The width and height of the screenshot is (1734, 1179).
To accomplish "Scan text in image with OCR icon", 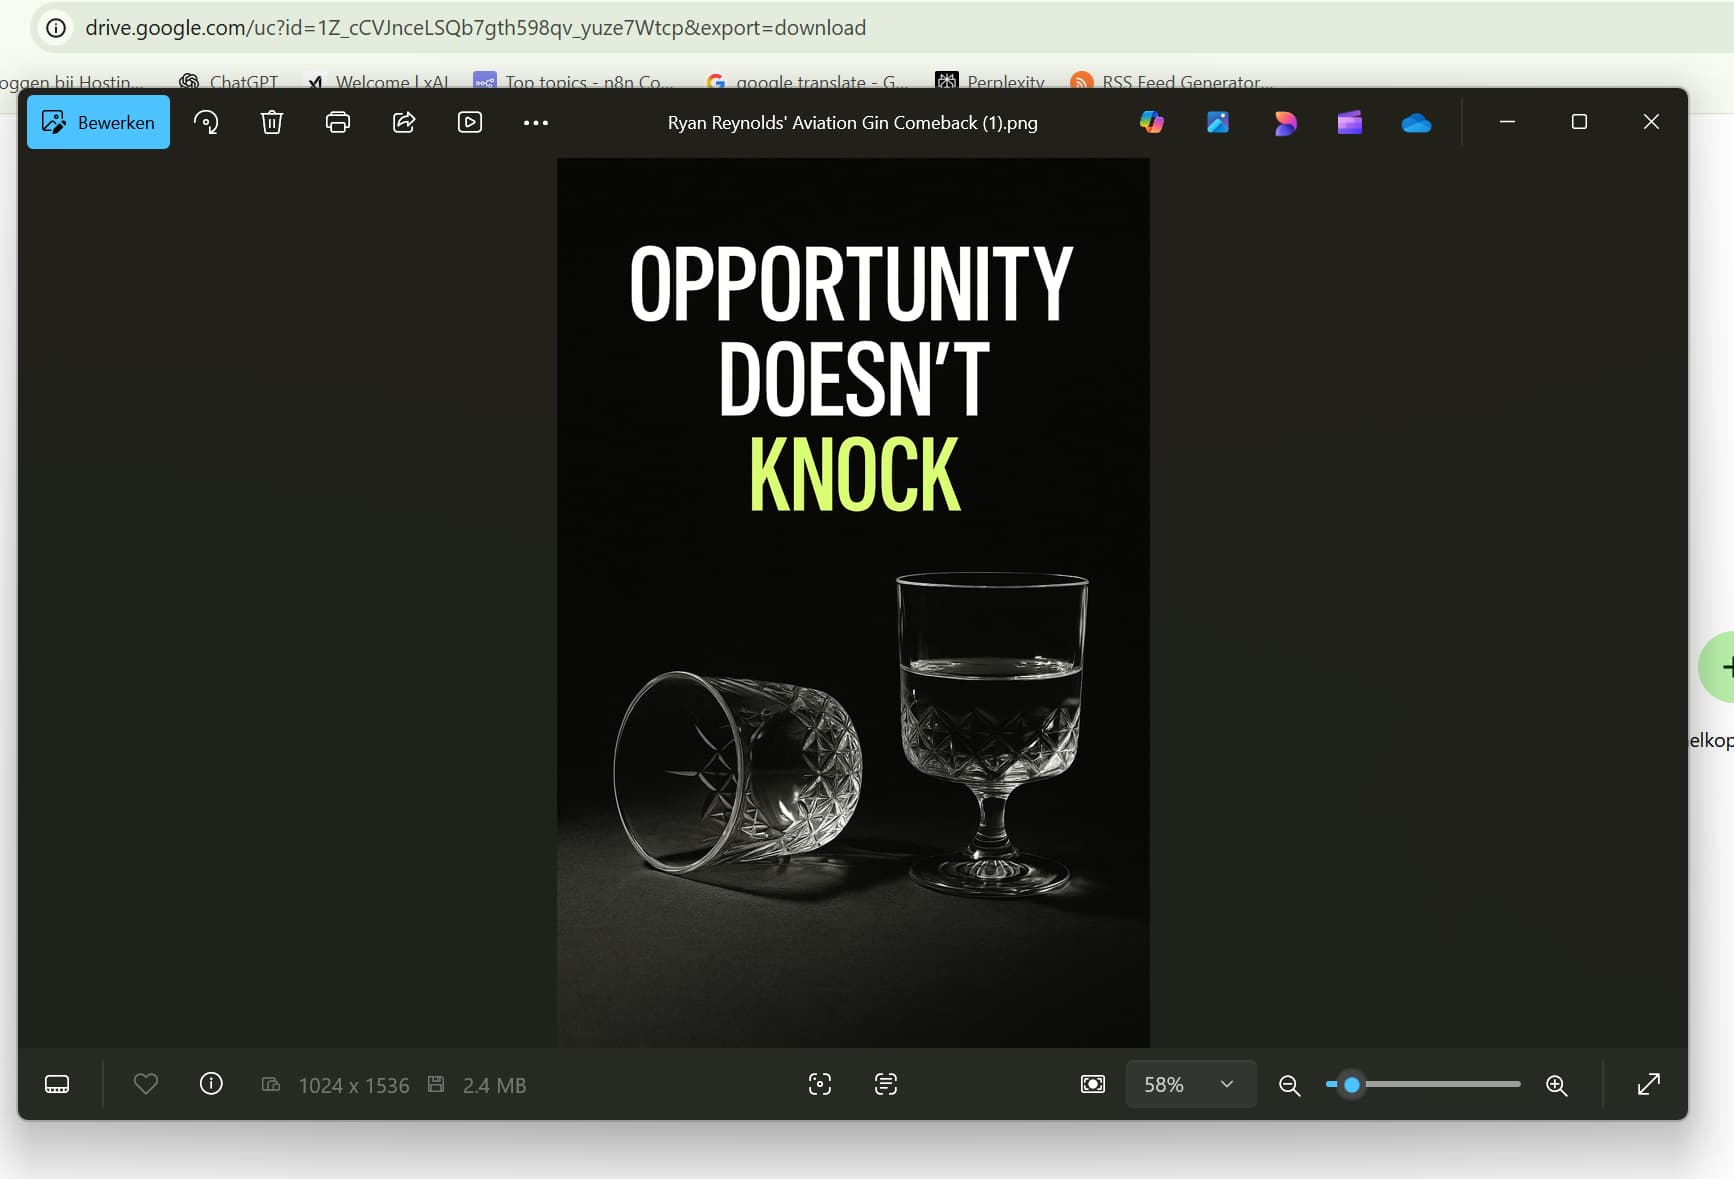I will click(x=886, y=1084).
